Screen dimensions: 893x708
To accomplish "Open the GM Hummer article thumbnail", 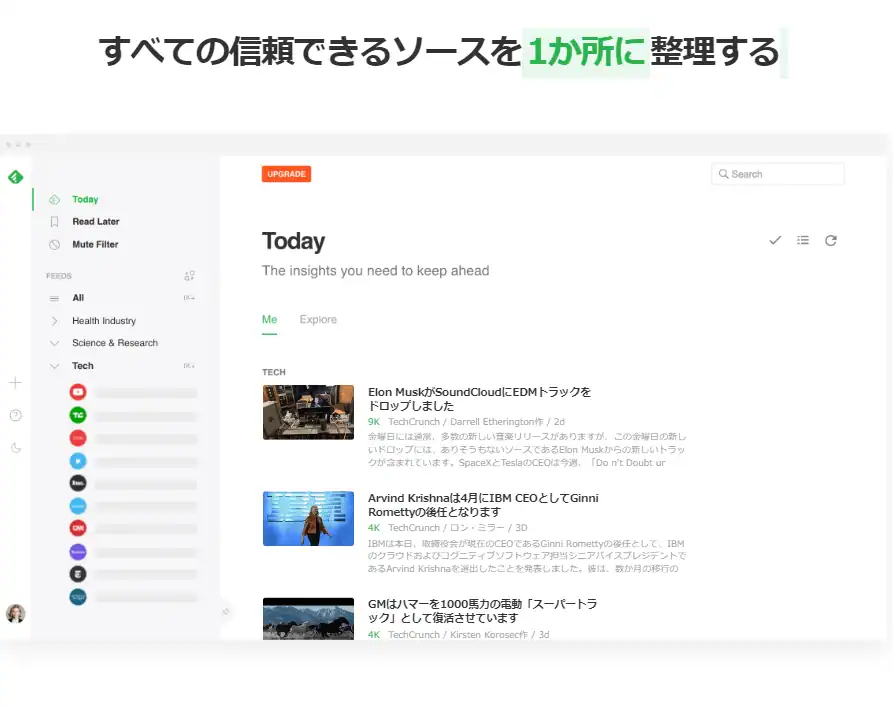I will click(308, 619).
